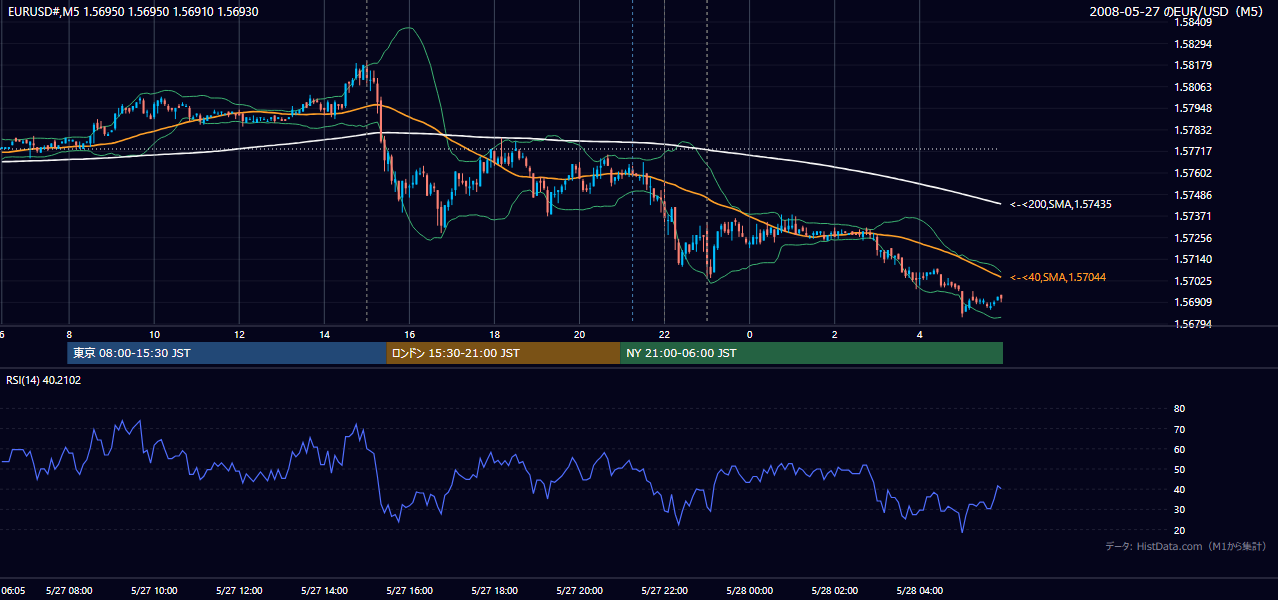This screenshot has height=600, width=1278.
Task: Click RSI scale level 30
Action: coord(1179,510)
